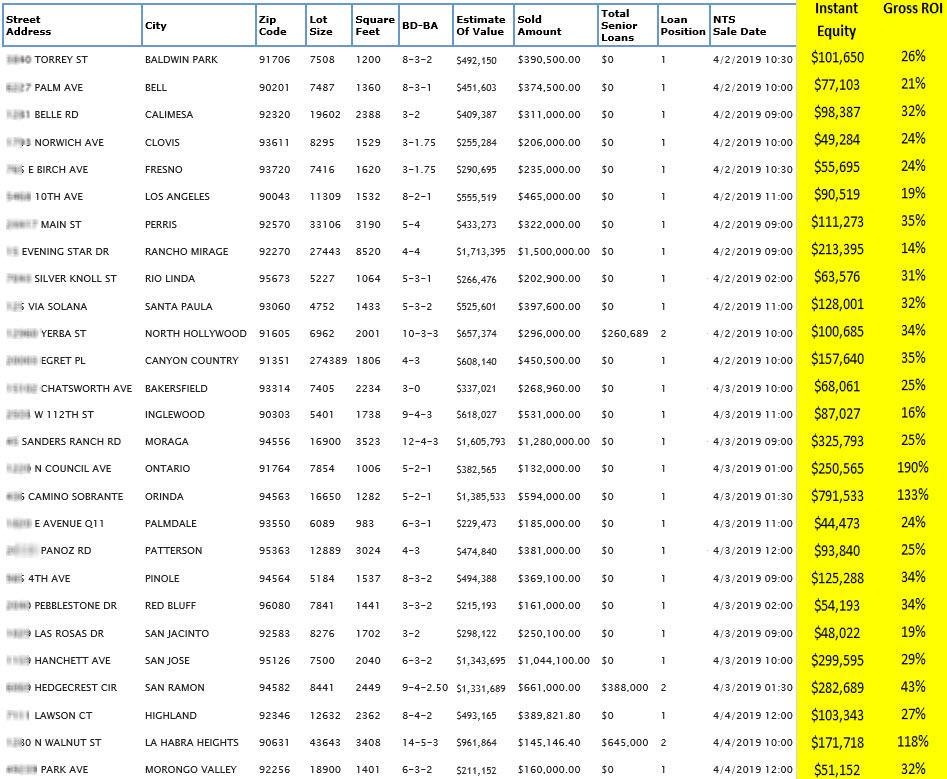Click the CANYON COUNTRY city cell
947x779 pixels.
[x=191, y=361]
